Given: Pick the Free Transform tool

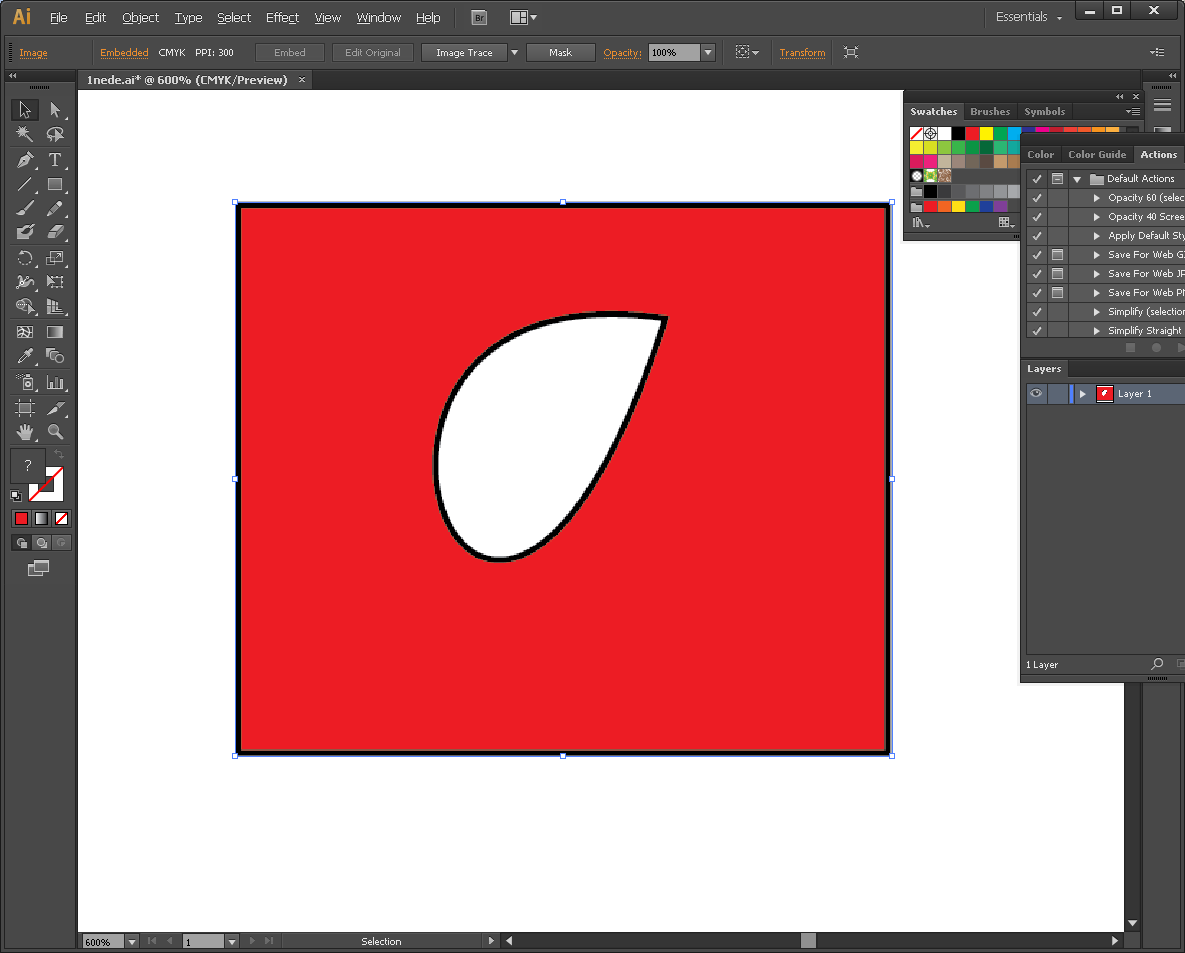Looking at the screenshot, I should 55,282.
